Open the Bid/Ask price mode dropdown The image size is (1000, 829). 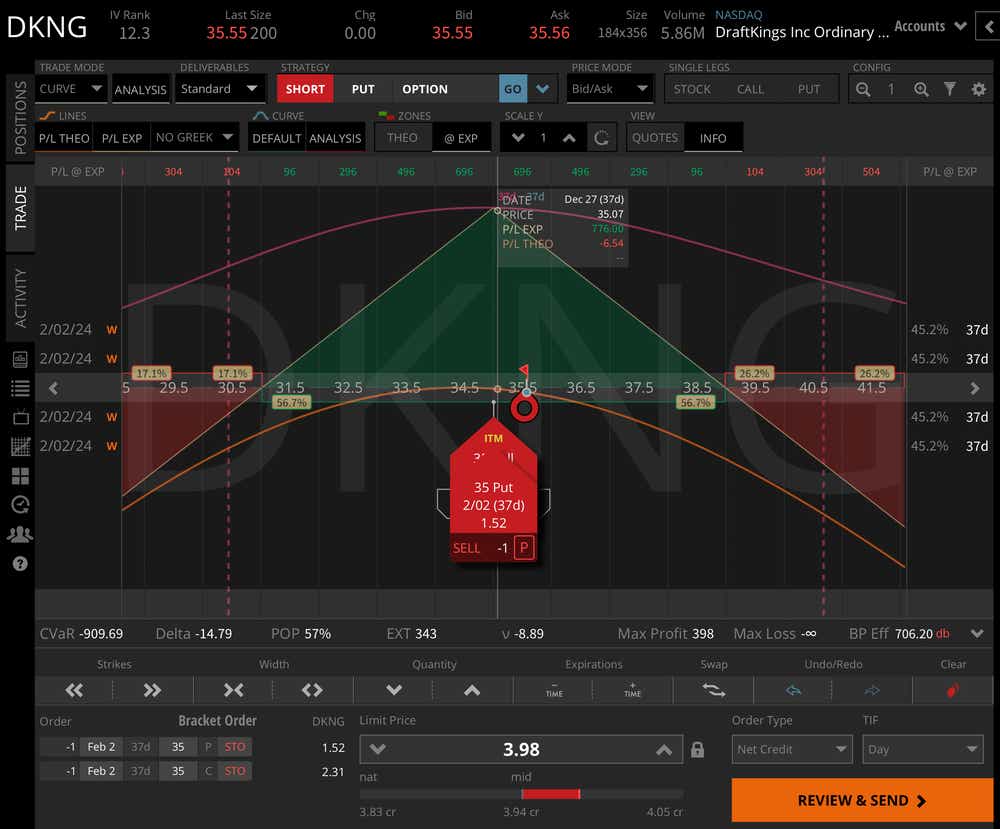tap(610, 89)
